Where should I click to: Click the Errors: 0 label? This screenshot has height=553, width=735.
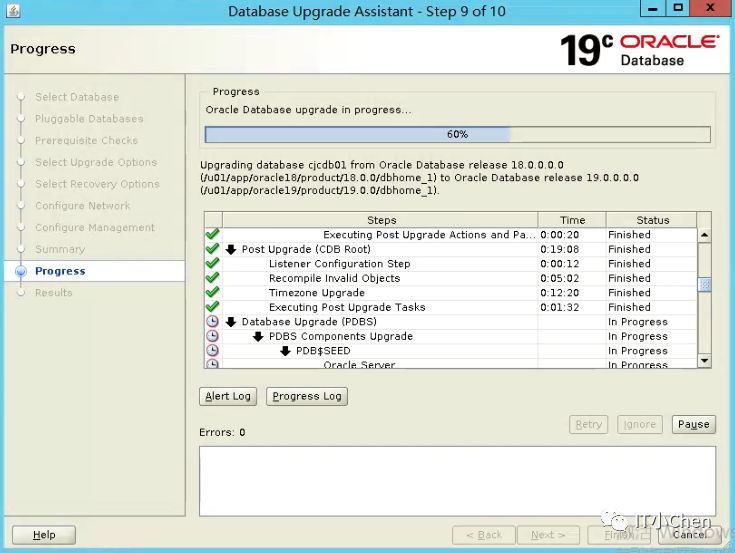click(222, 432)
